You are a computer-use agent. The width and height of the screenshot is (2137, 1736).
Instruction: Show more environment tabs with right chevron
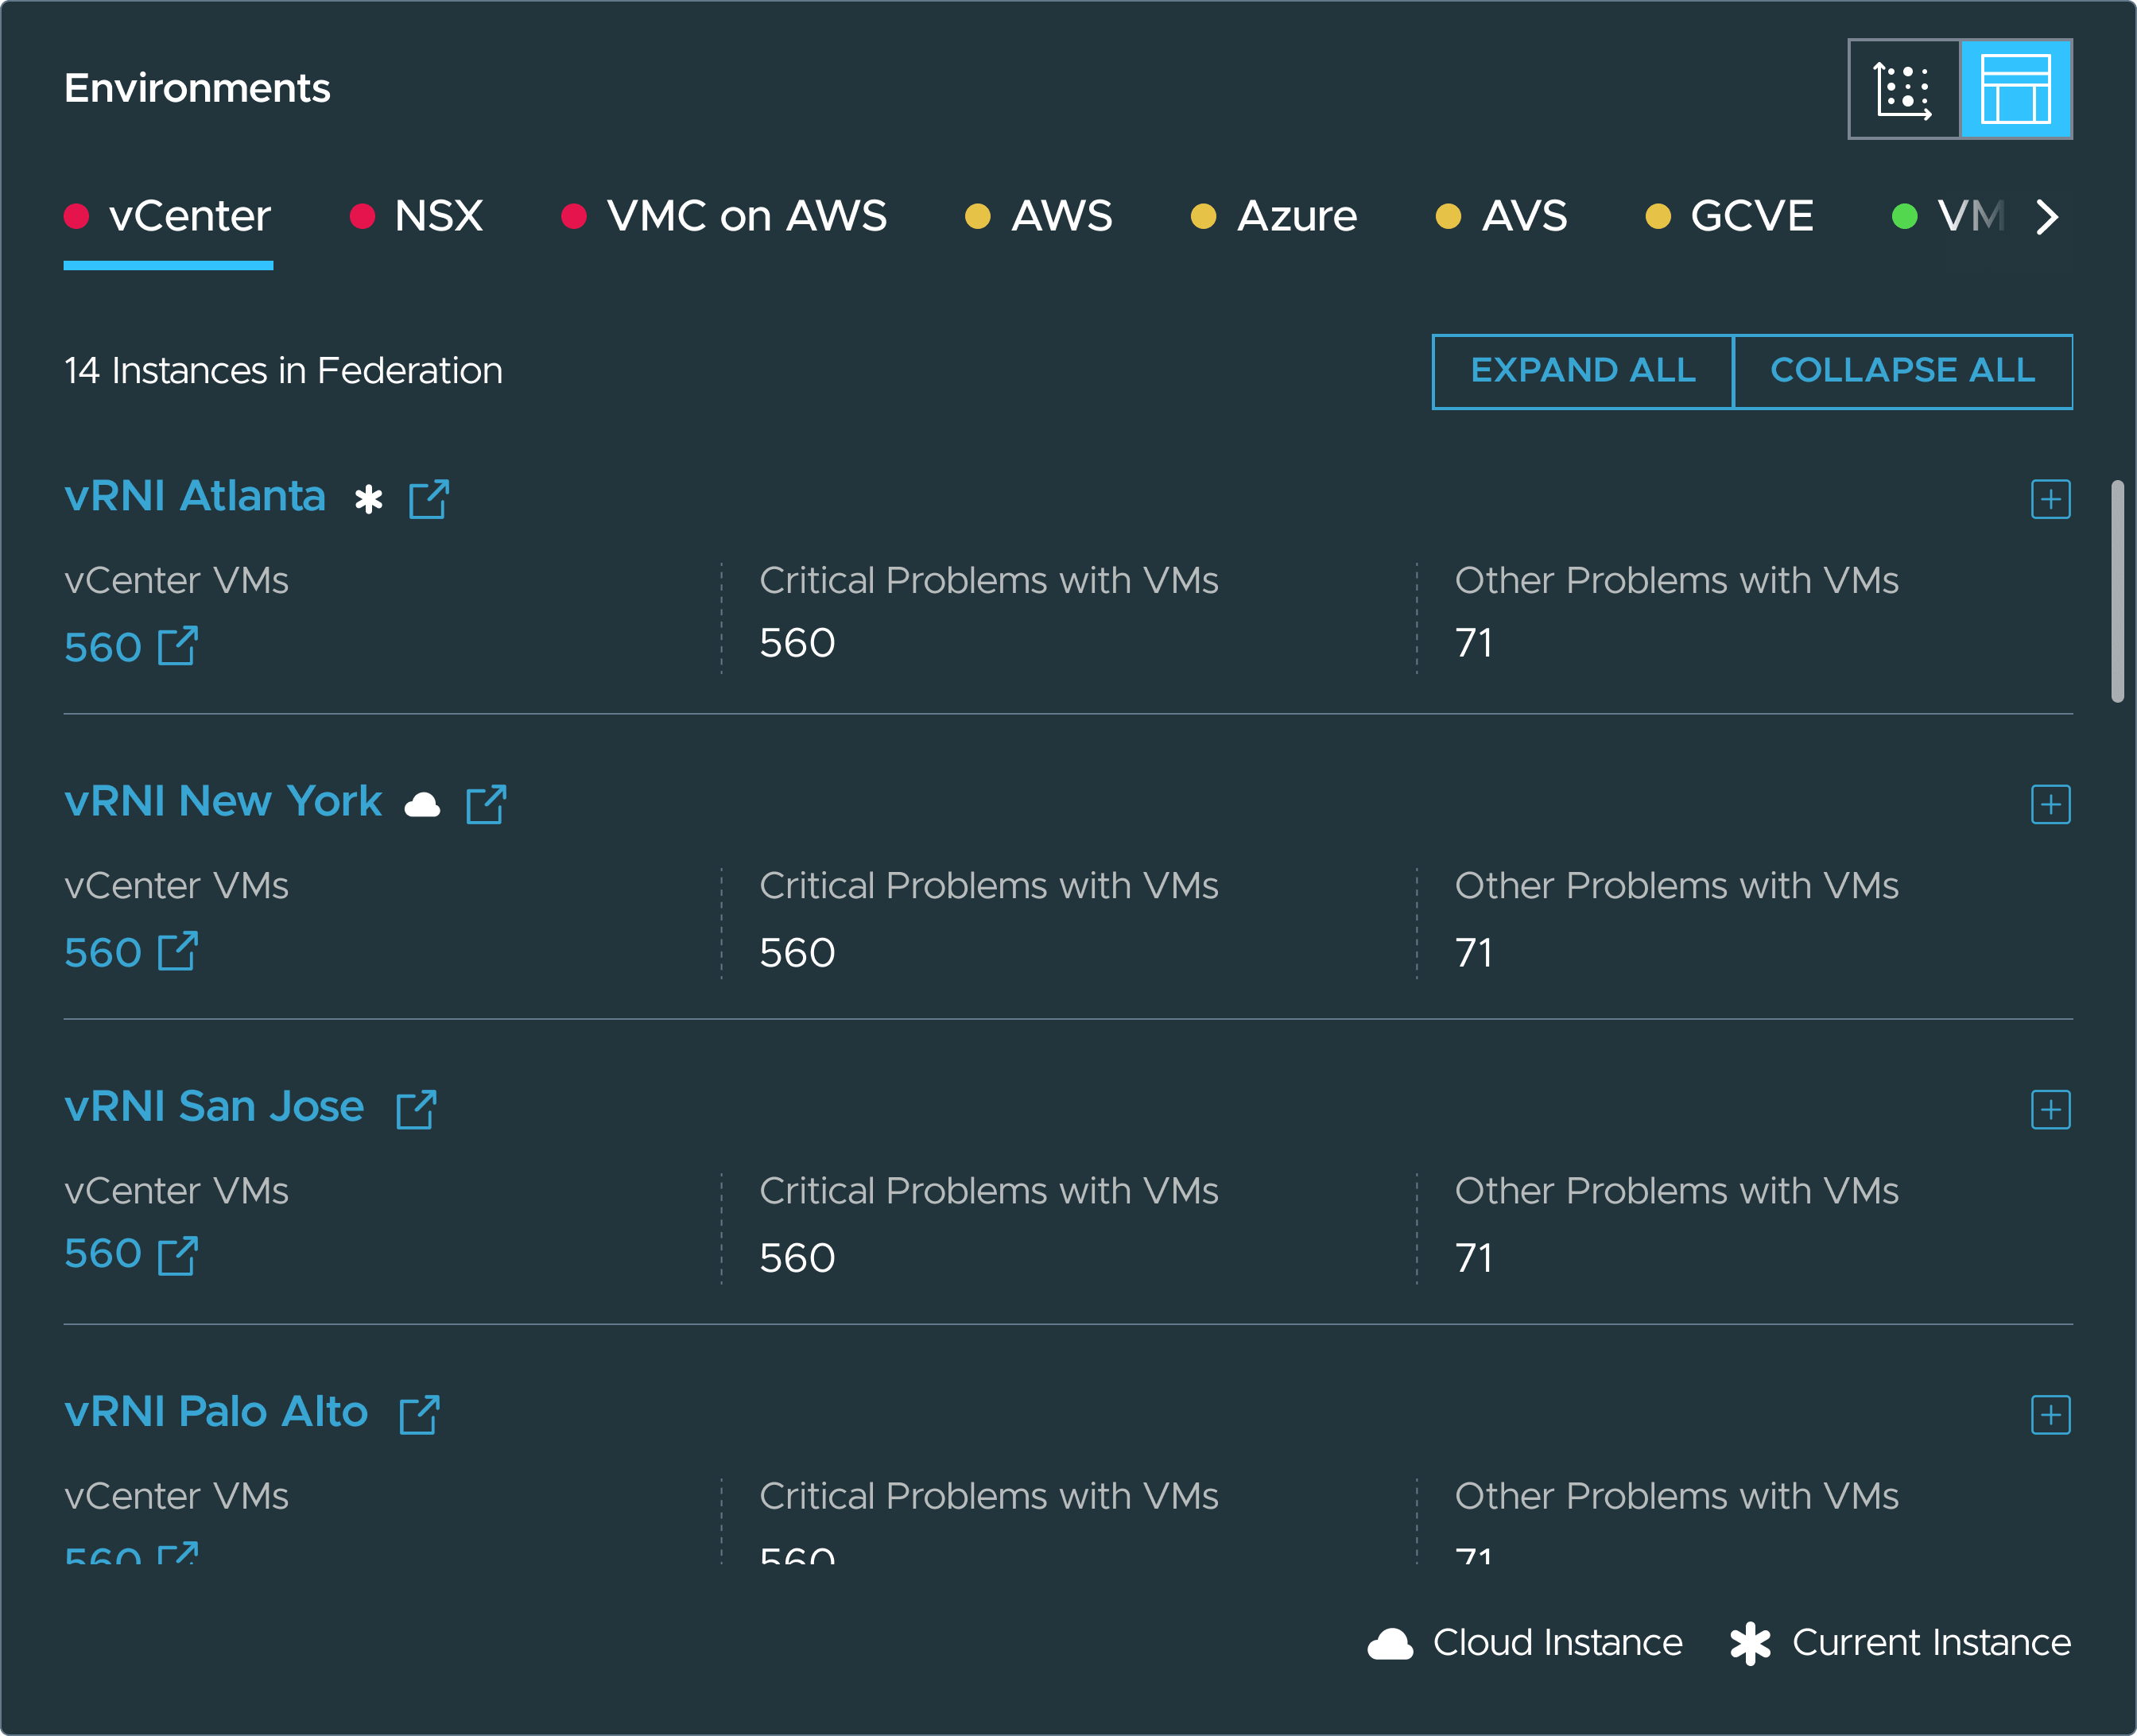coord(2047,216)
